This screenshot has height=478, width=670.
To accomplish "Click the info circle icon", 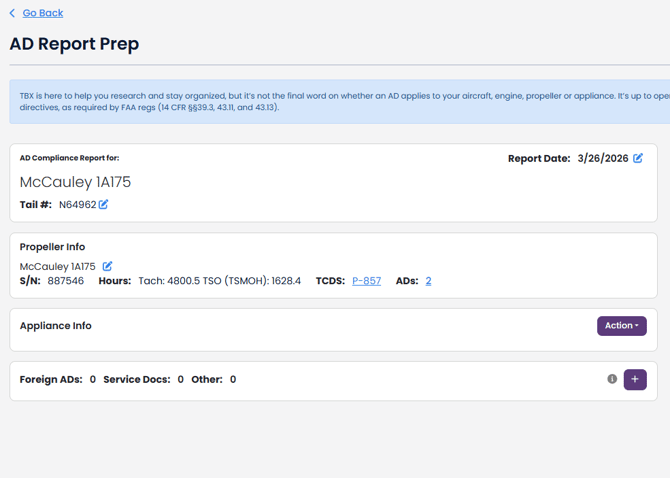I will (612, 379).
